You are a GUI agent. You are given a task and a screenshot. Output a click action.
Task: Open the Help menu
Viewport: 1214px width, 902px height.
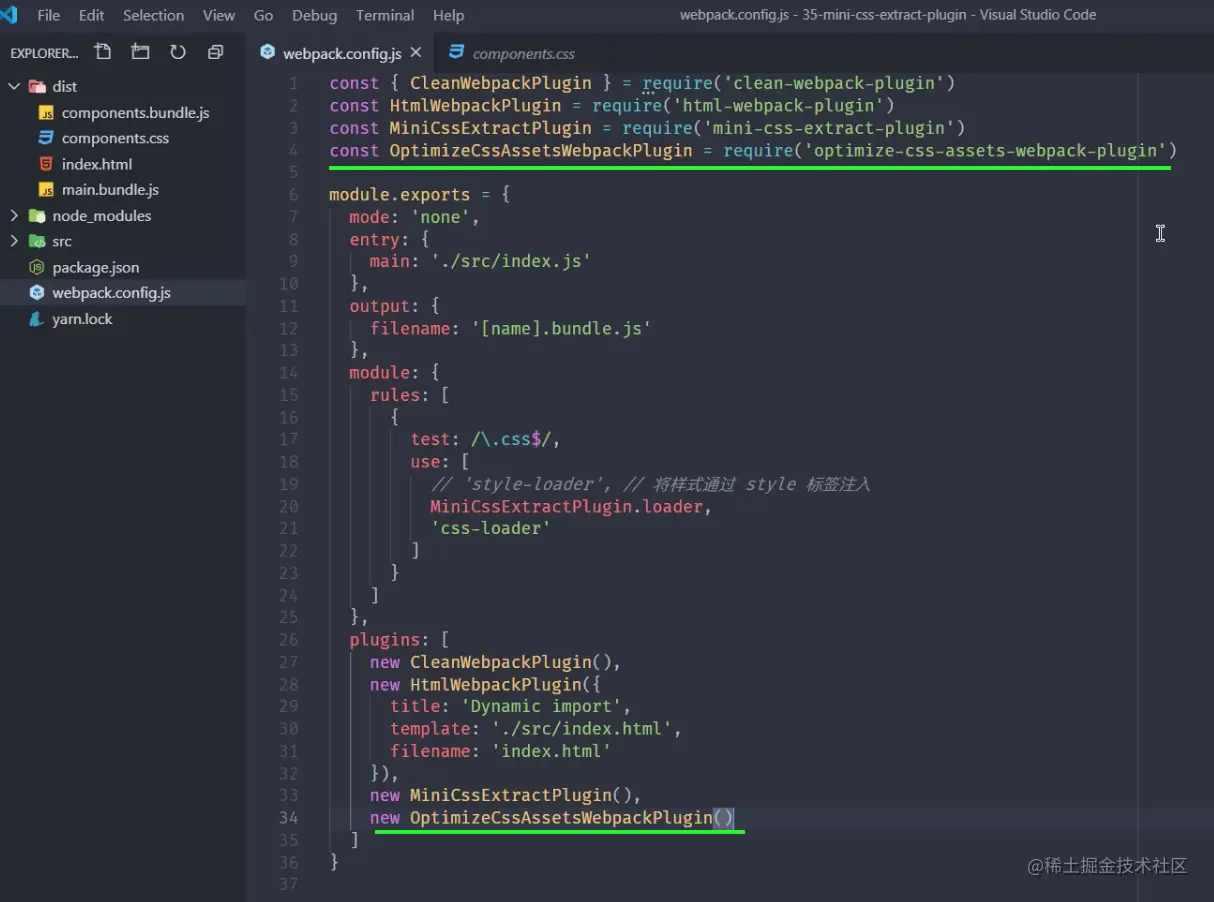(x=448, y=15)
